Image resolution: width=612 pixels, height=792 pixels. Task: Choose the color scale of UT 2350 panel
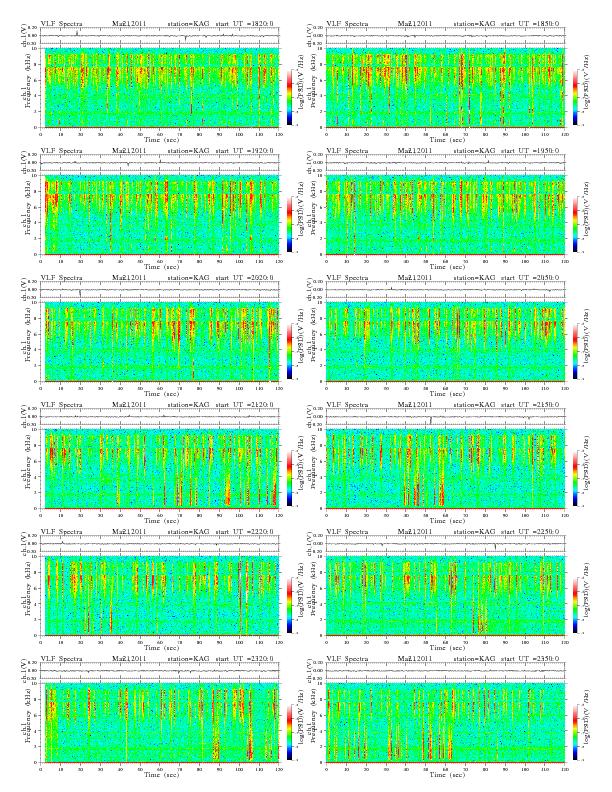[x=576, y=733]
